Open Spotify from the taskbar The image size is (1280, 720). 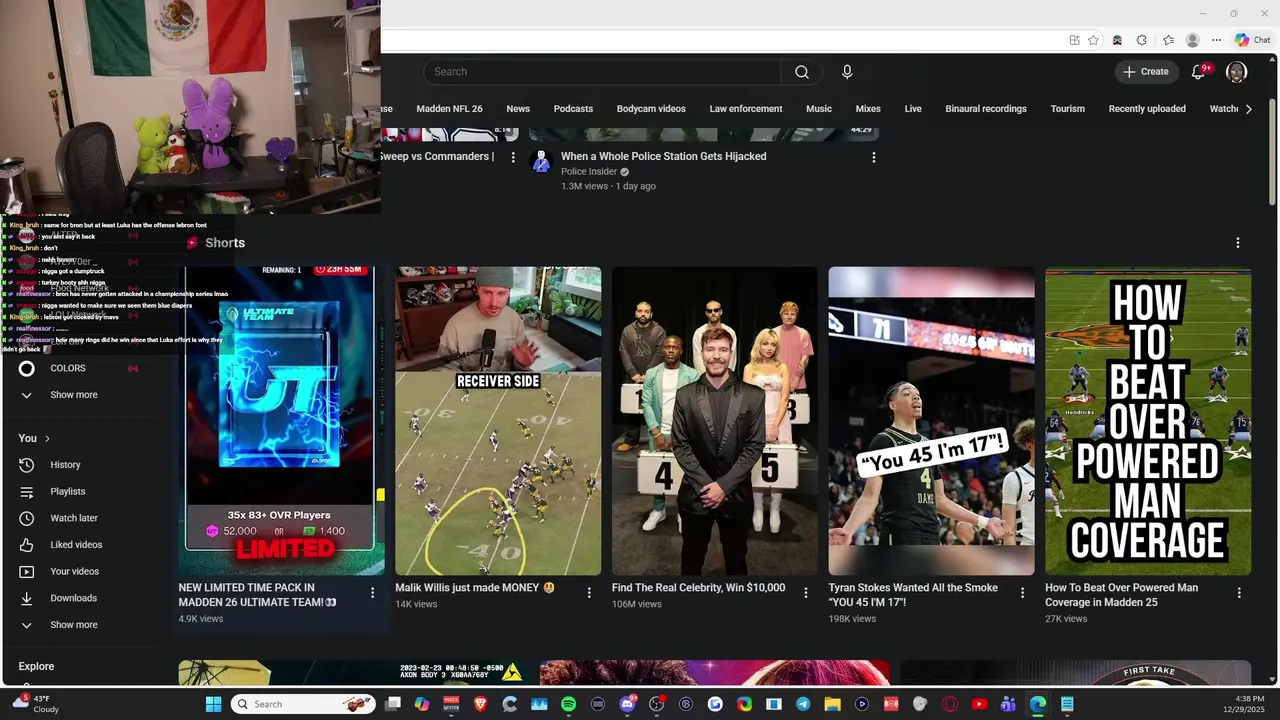(569, 704)
